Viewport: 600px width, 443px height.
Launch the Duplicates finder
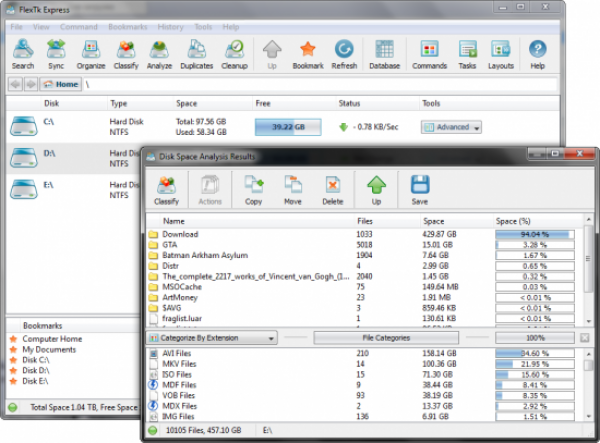coord(198,53)
